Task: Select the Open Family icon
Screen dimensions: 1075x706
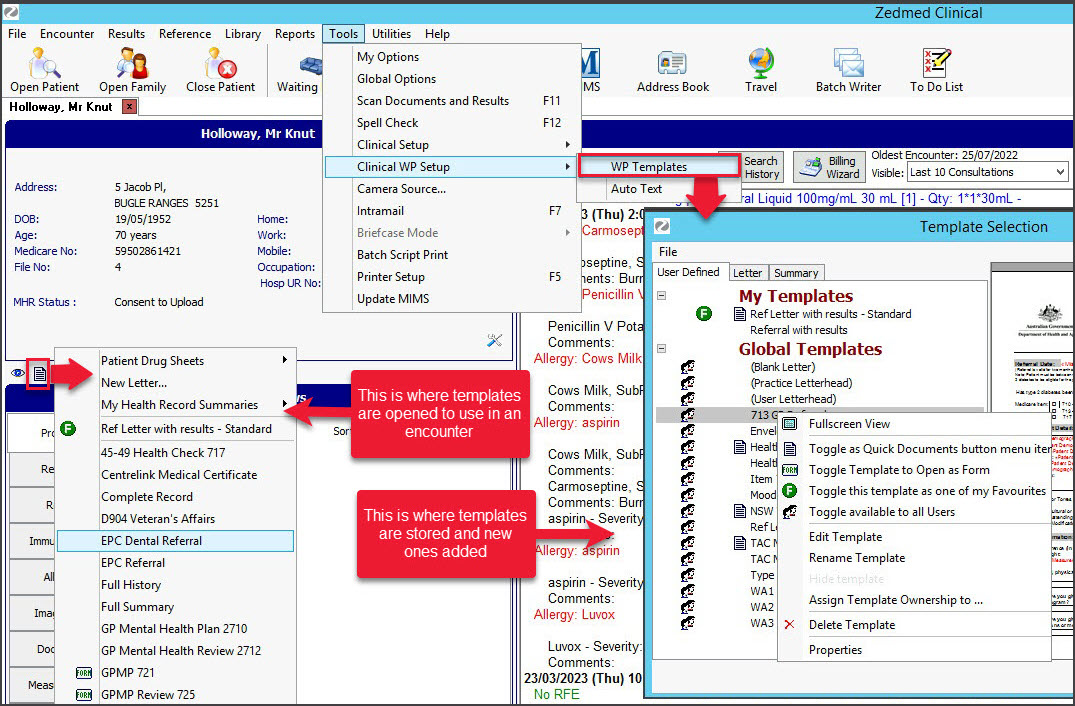Action: [x=131, y=68]
